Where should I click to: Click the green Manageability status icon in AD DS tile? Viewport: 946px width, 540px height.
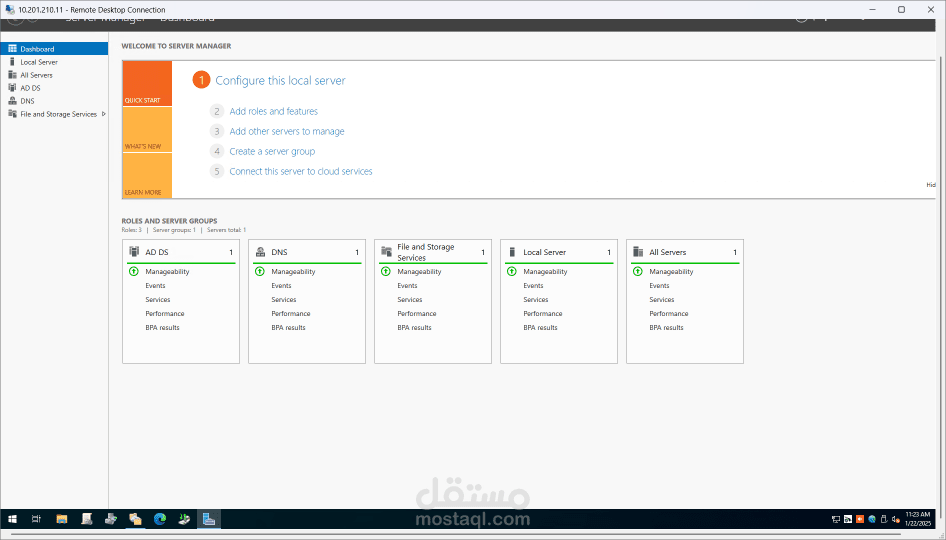[x=134, y=272]
